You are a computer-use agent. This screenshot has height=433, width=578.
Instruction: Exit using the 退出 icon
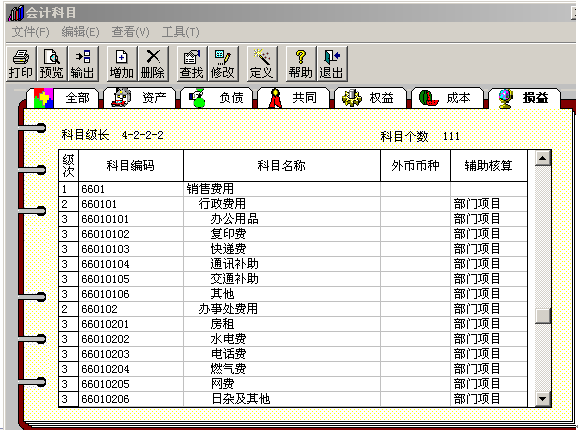click(x=332, y=64)
